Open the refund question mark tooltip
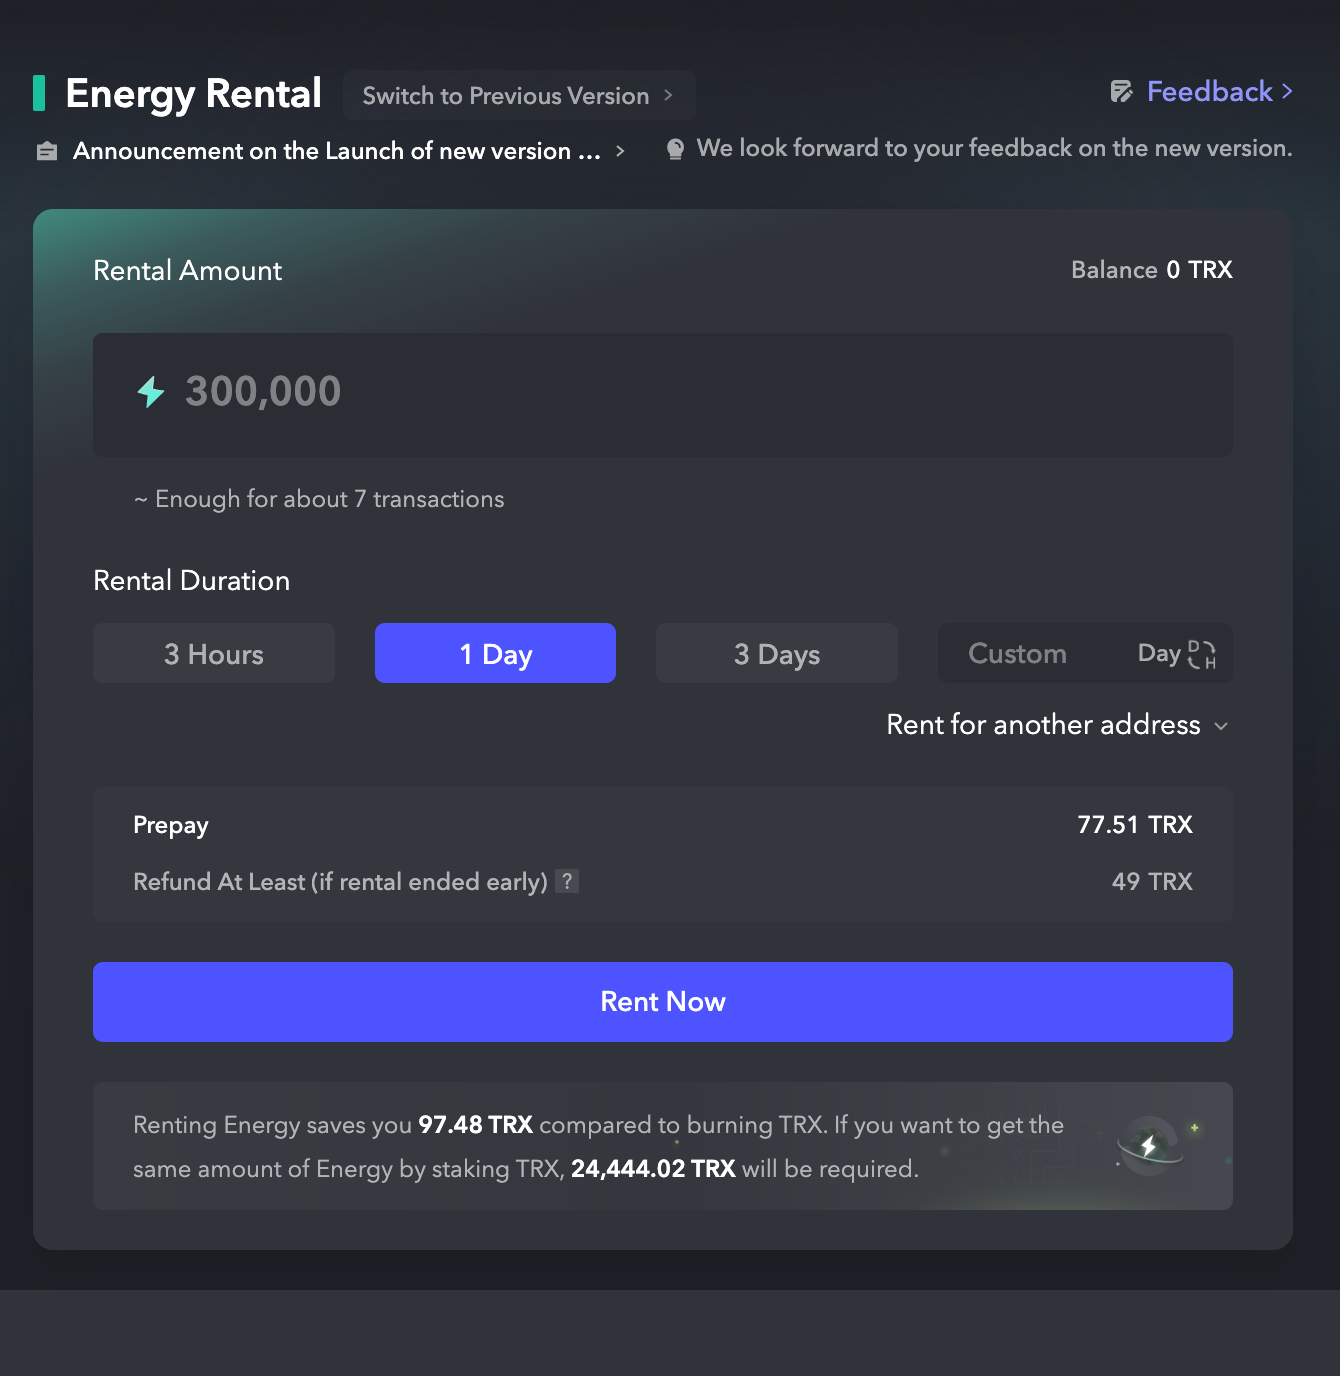Screen dimensions: 1340x1376 [x=567, y=881]
